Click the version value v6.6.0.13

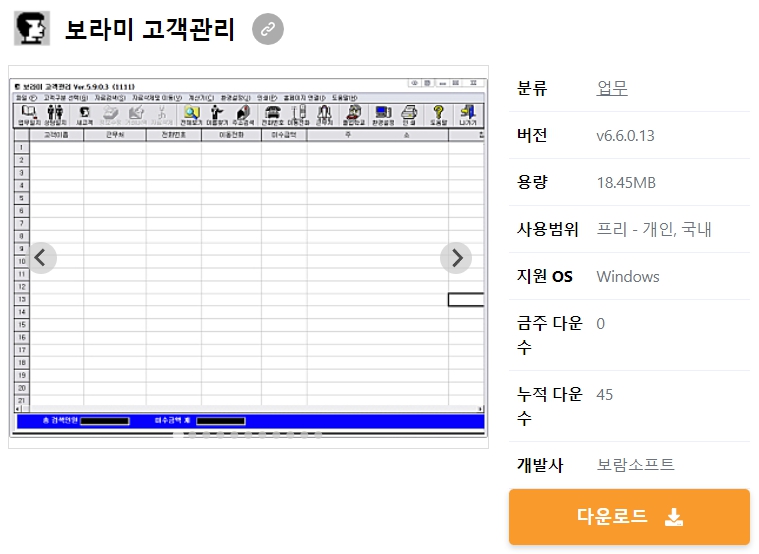tap(625, 136)
